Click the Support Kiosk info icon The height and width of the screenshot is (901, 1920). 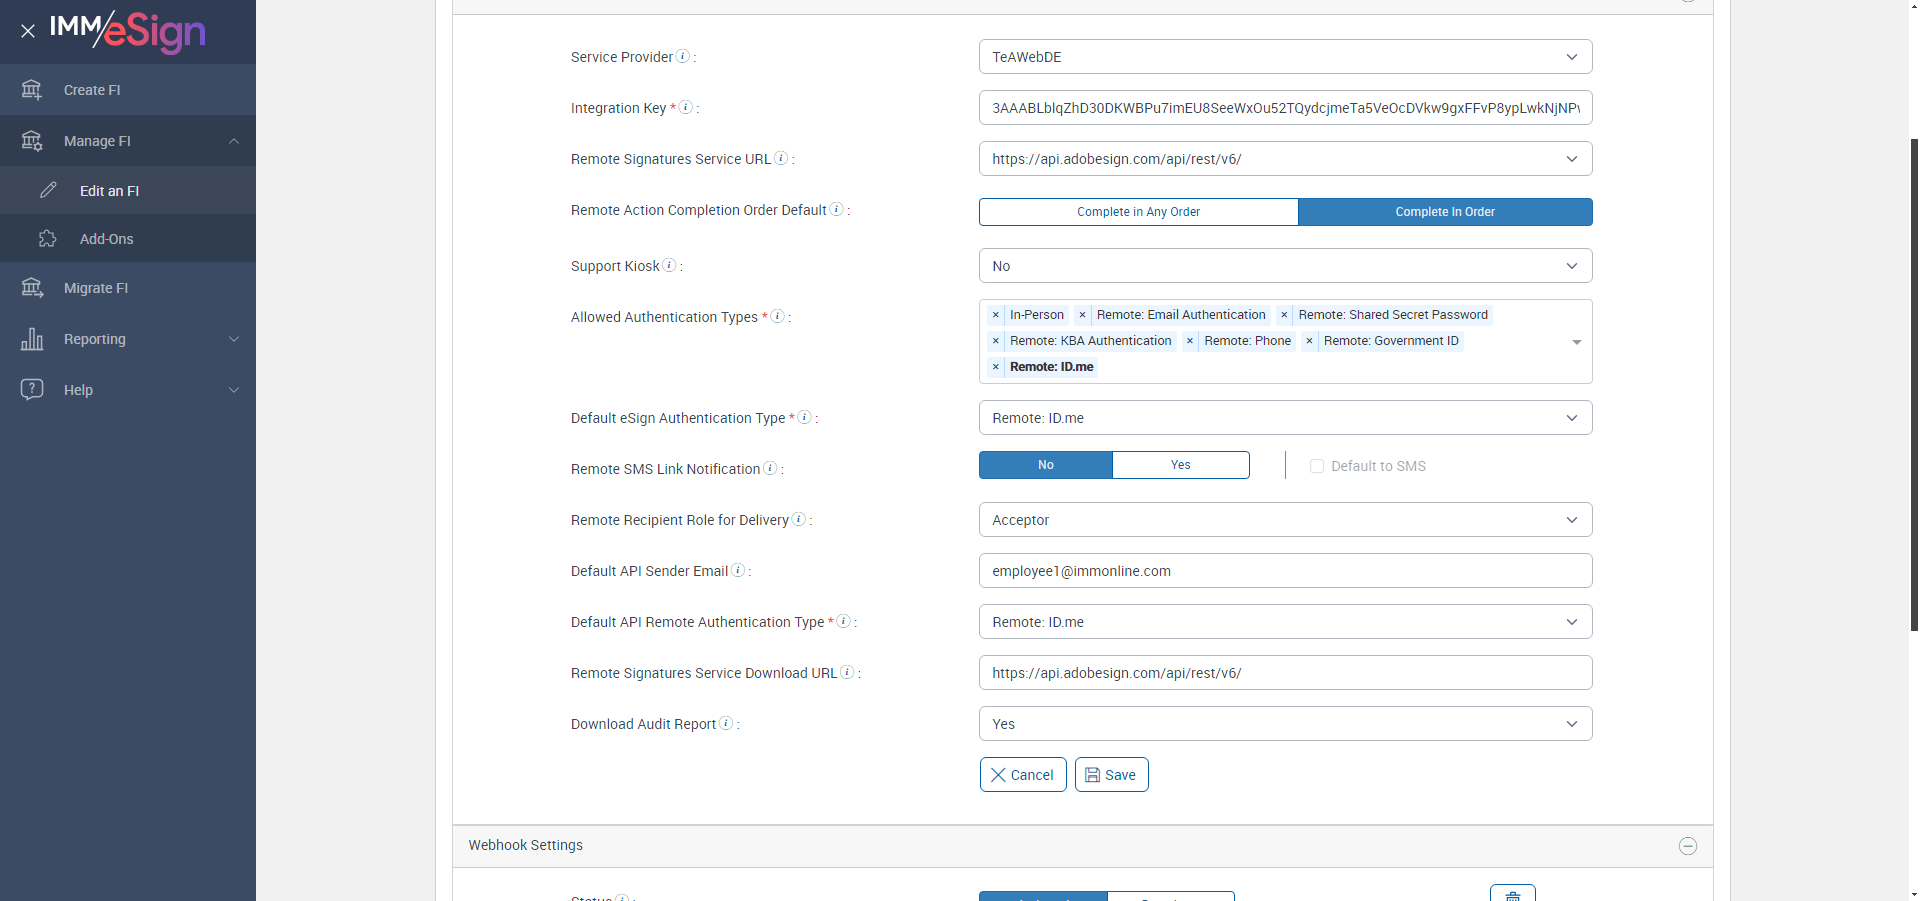coord(670,265)
